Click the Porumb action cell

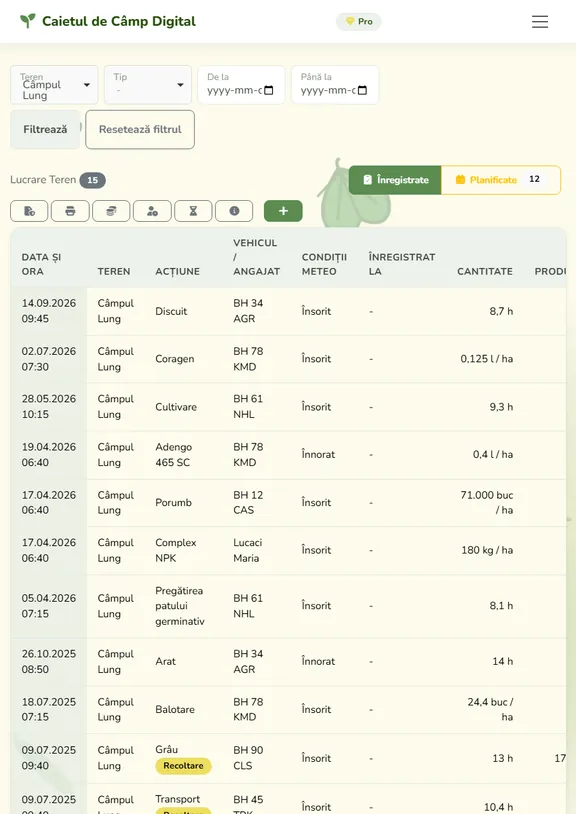[173, 503]
